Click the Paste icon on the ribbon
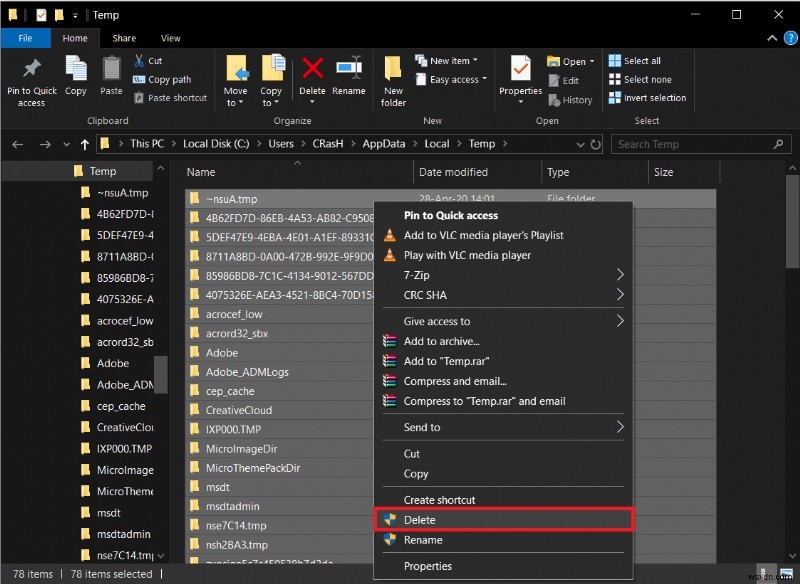The height and width of the screenshot is (584, 800). 110,75
